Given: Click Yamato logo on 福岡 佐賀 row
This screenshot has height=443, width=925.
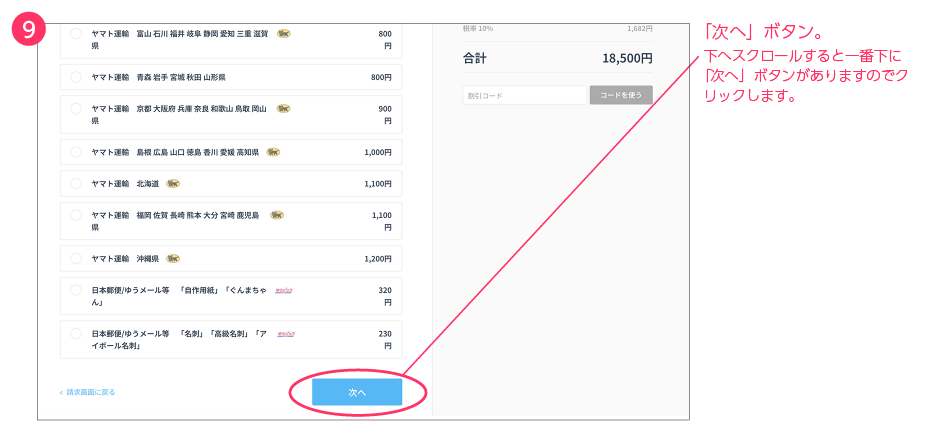Looking at the screenshot, I should click(277, 215).
